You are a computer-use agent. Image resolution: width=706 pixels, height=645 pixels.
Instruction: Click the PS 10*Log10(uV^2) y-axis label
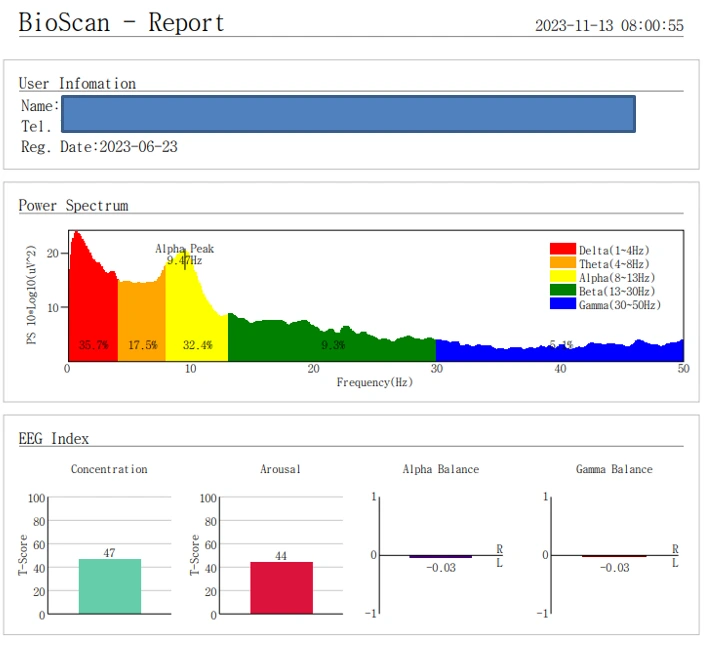click(x=31, y=295)
